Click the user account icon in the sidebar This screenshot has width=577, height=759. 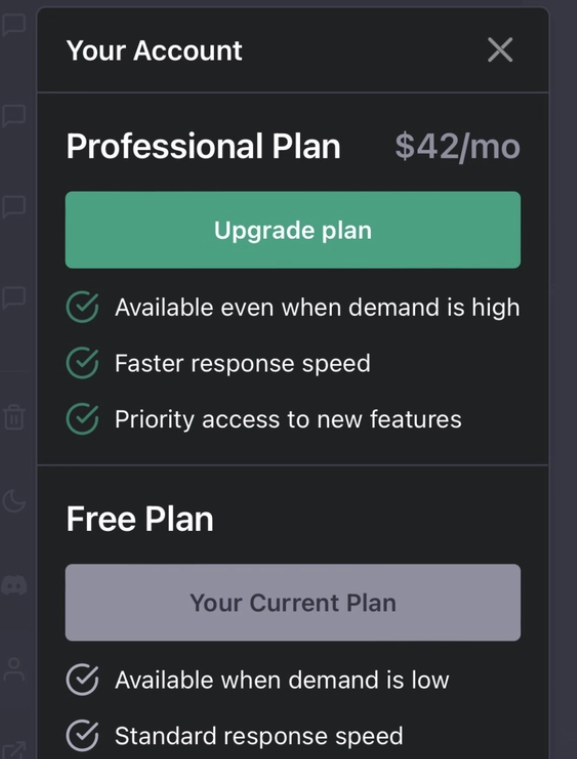(14, 669)
